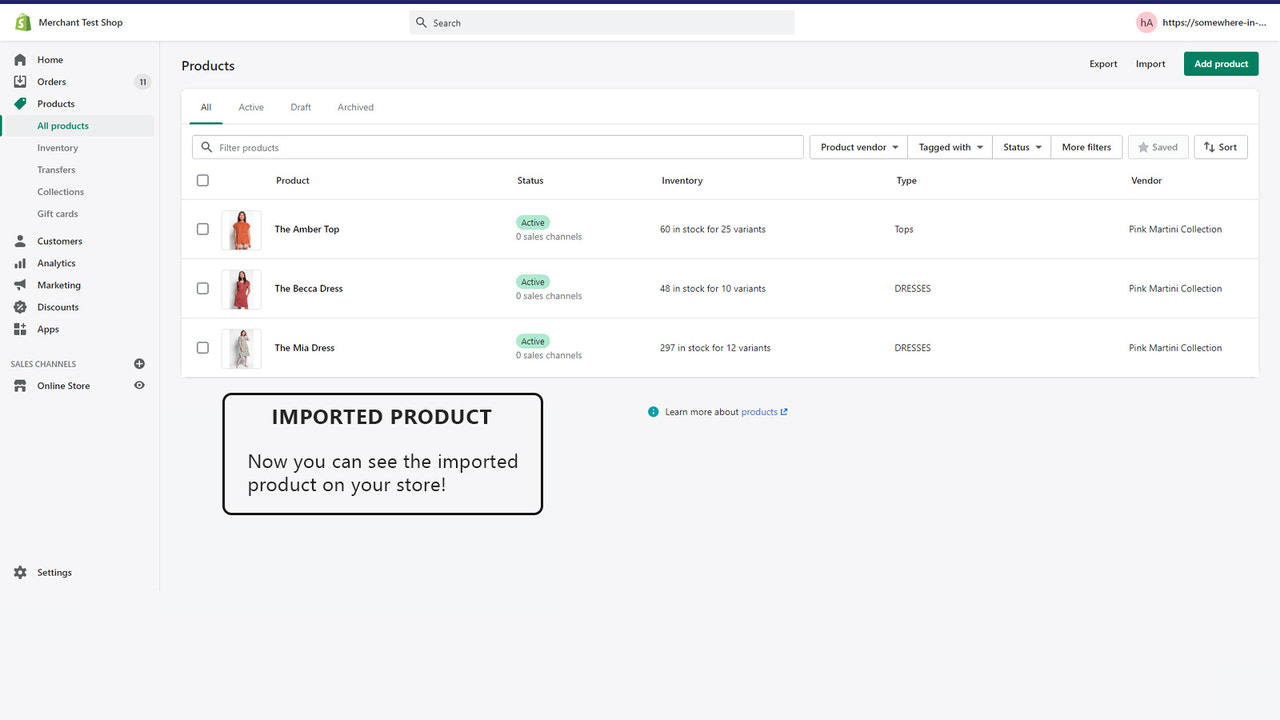Click the Settings gear icon
The height and width of the screenshot is (720, 1280).
[20, 573]
